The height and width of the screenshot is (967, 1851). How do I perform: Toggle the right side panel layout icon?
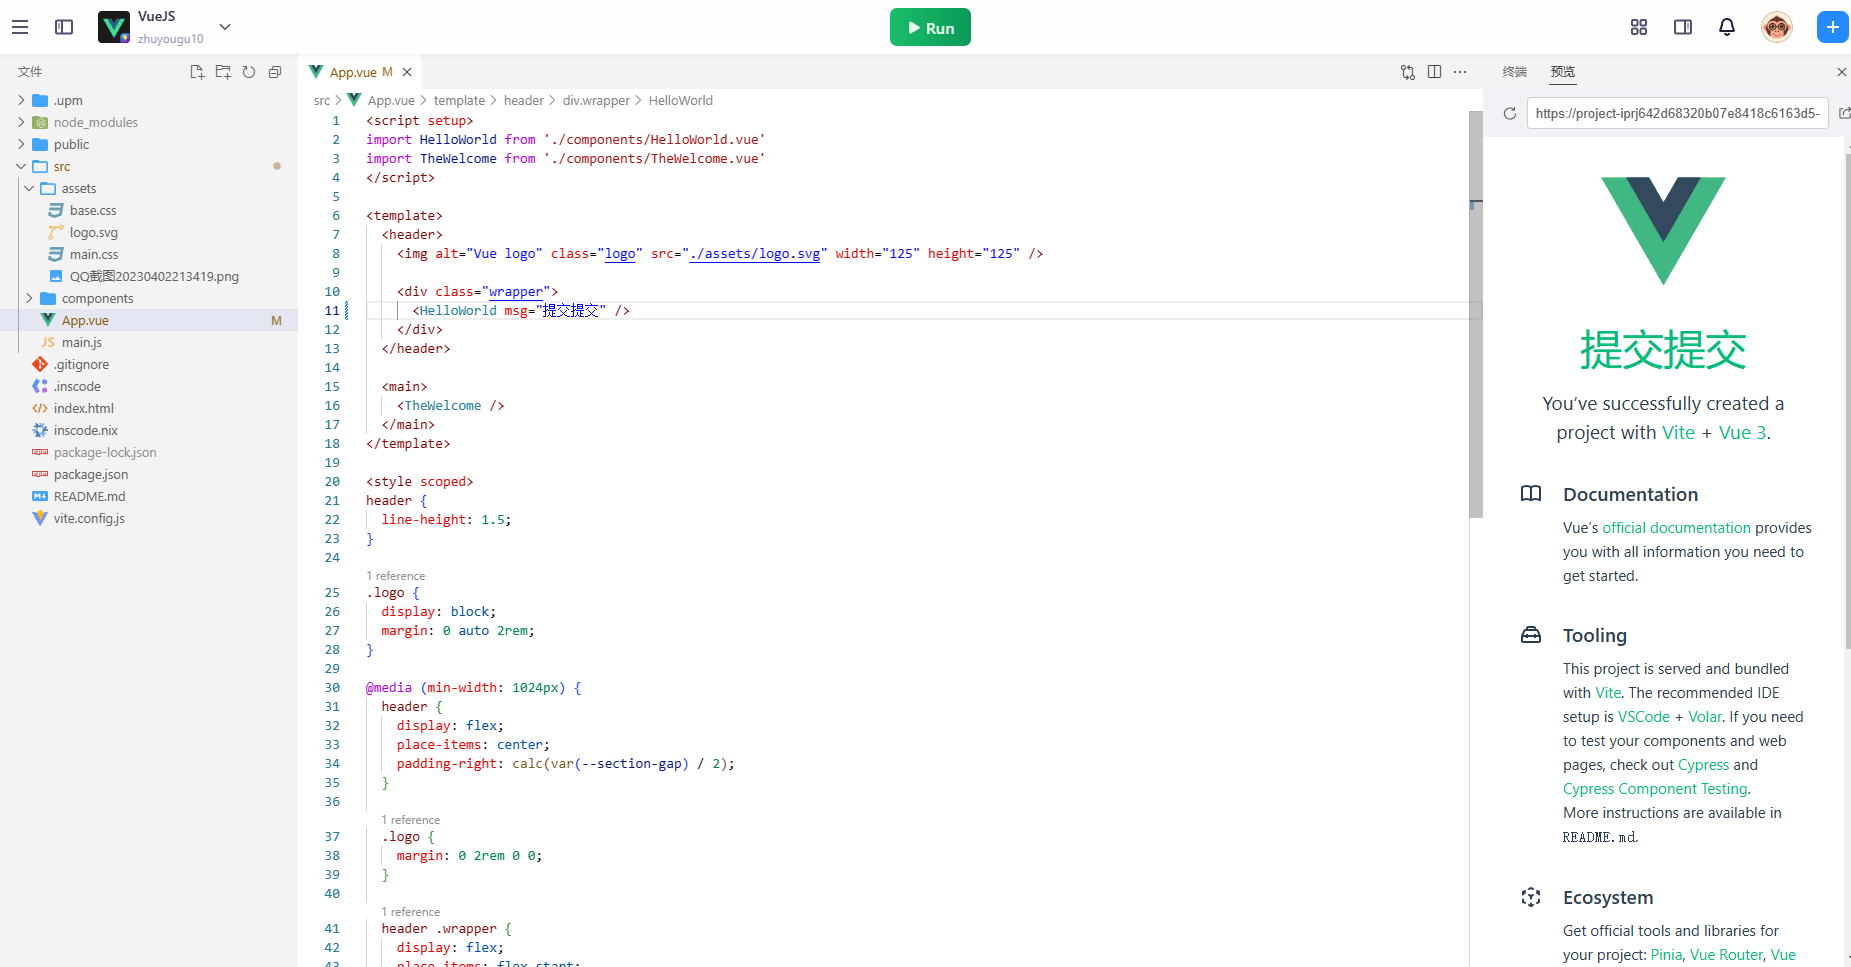pyautogui.click(x=1683, y=27)
